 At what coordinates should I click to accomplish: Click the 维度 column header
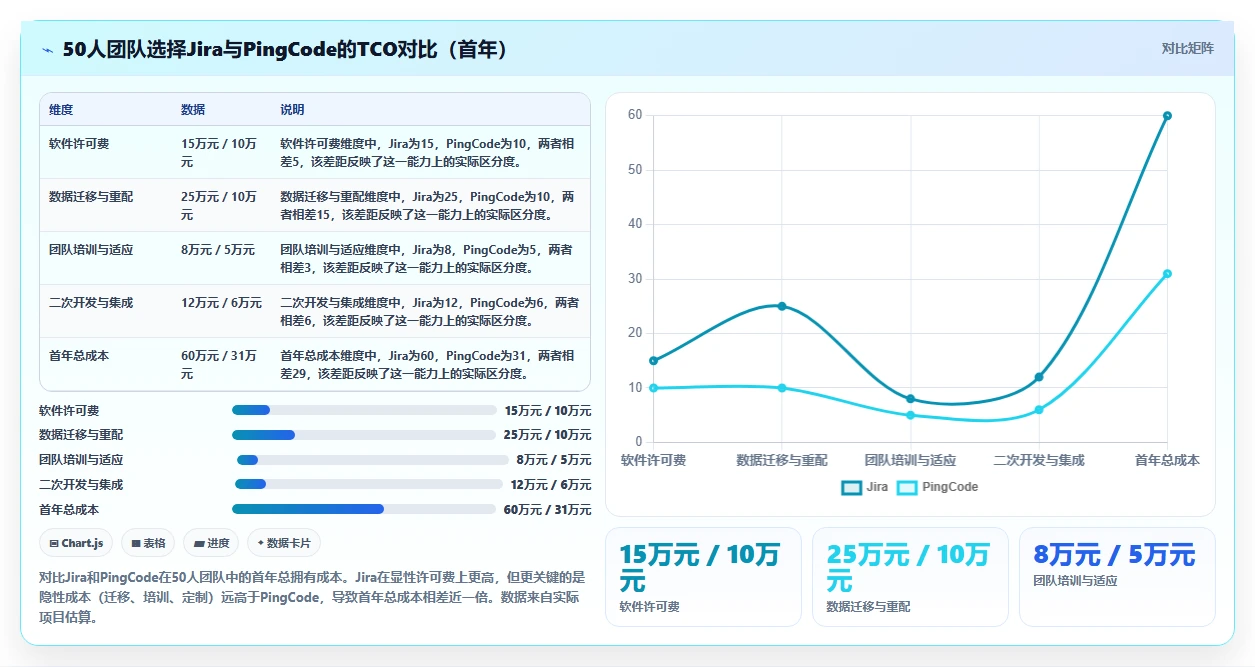[x=61, y=110]
